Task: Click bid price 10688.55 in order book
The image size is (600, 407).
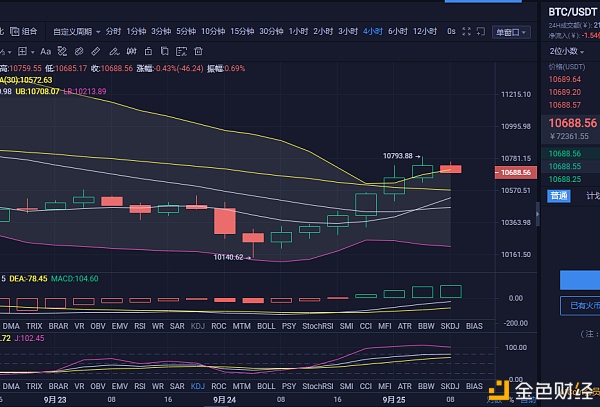Action: [x=564, y=166]
